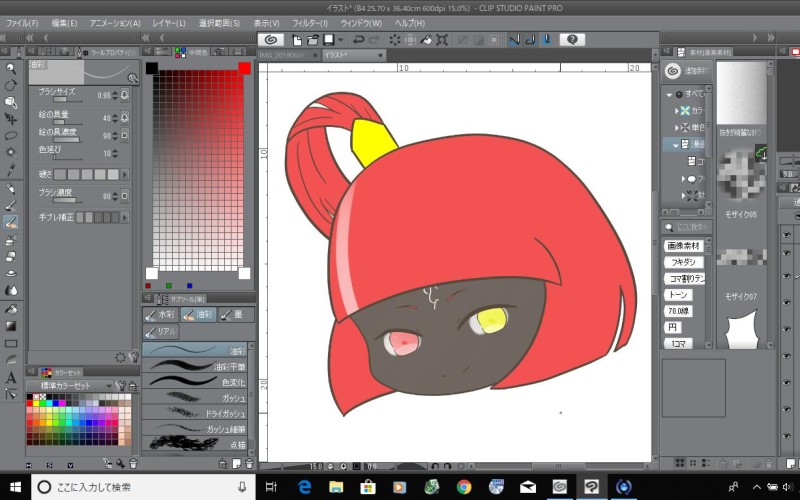The height and width of the screenshot is (500, 800).
Task: Select the Eyedropper tool
Action: (x=11, y=169)
